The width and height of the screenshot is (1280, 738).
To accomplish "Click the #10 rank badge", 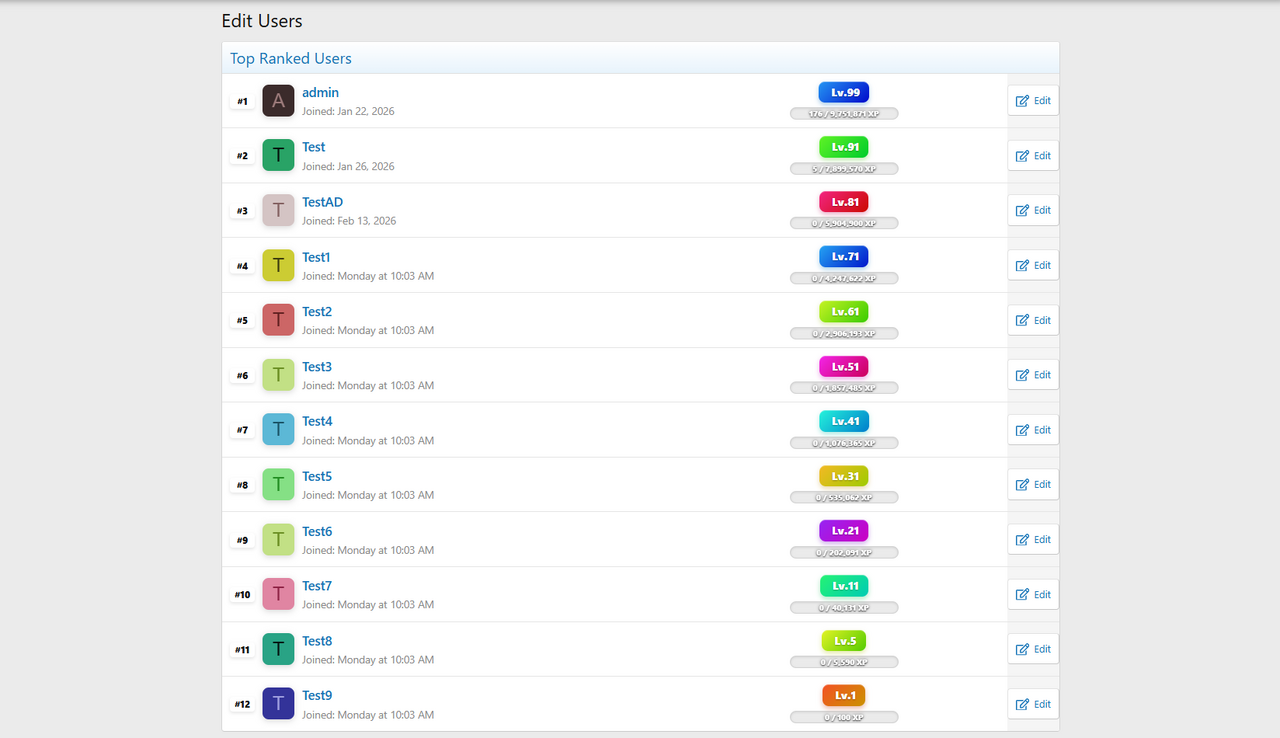I will pos(242,595).
